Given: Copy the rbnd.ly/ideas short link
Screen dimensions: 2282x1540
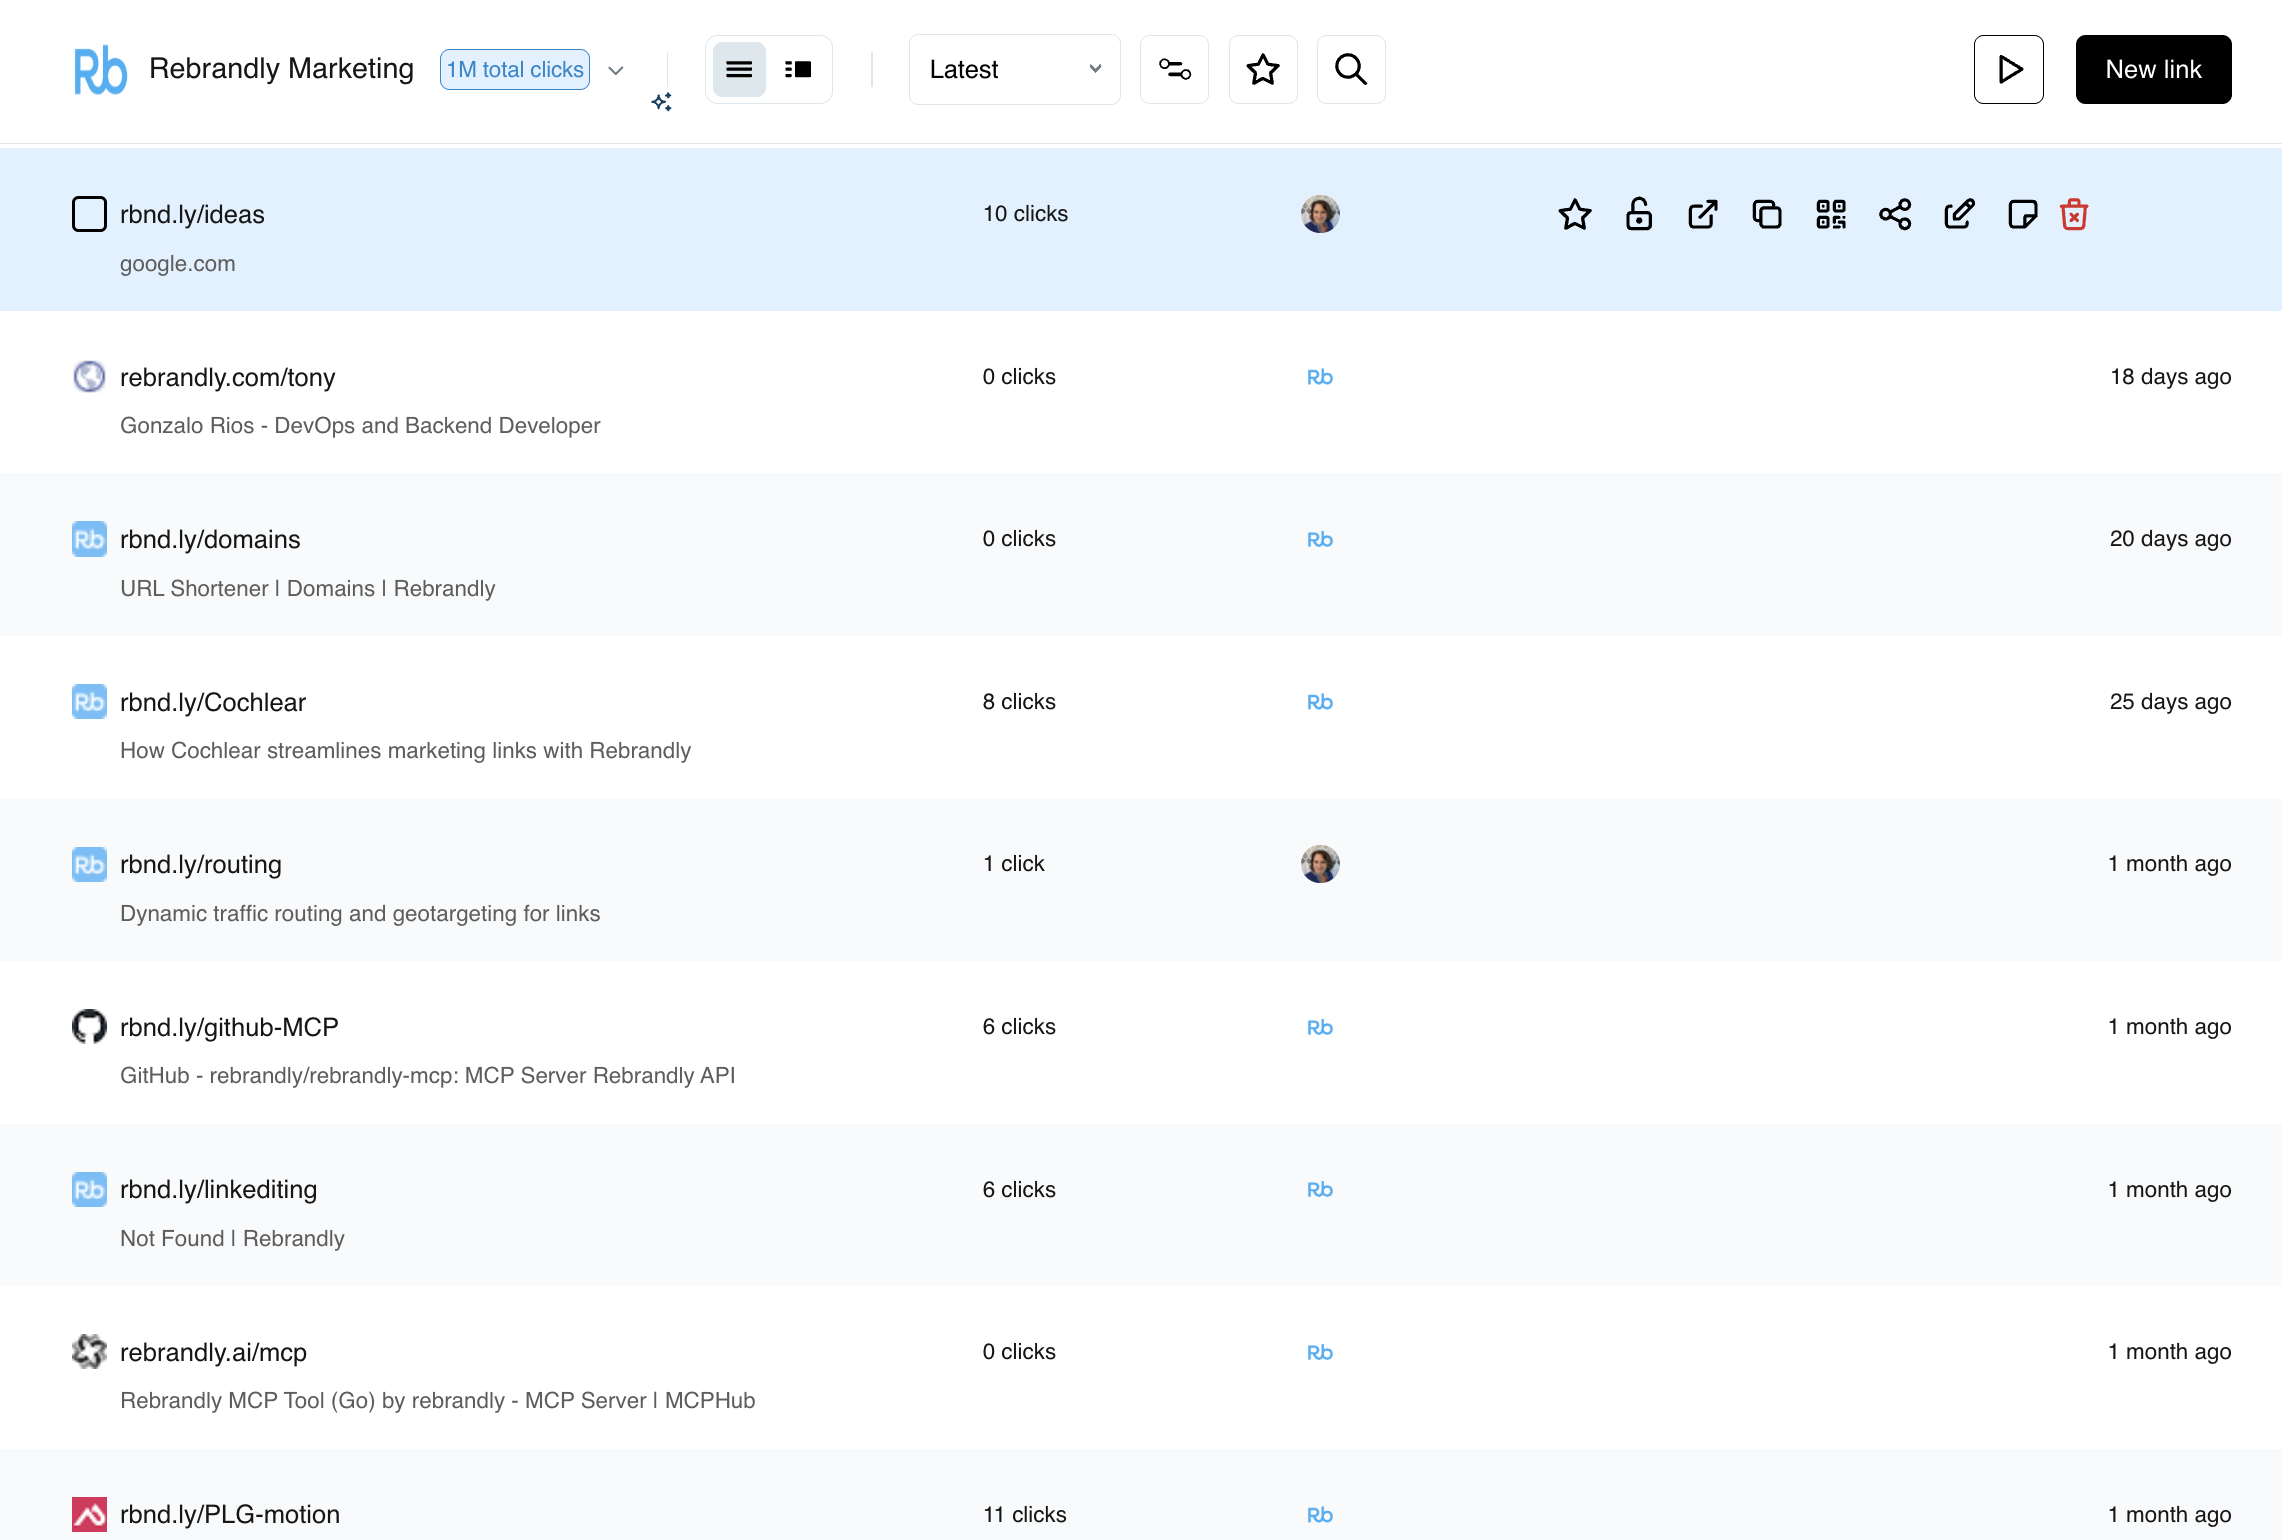Looking at the screenshot, I should 1767,214.
